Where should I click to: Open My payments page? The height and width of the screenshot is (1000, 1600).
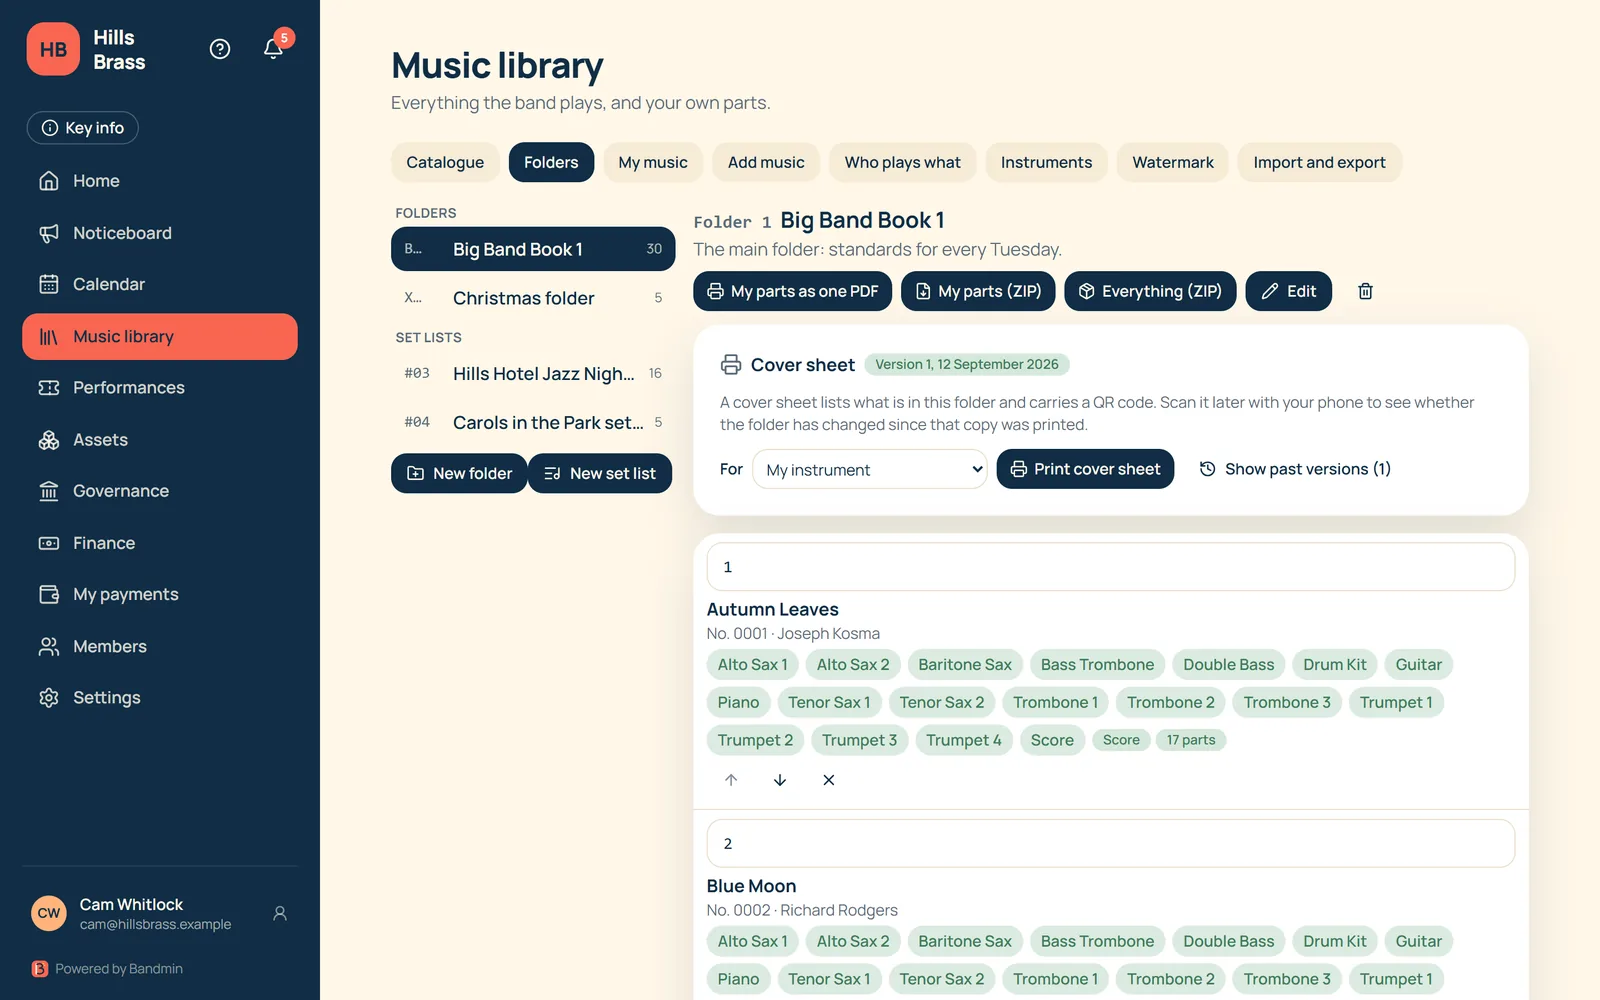tap(160, 595)
